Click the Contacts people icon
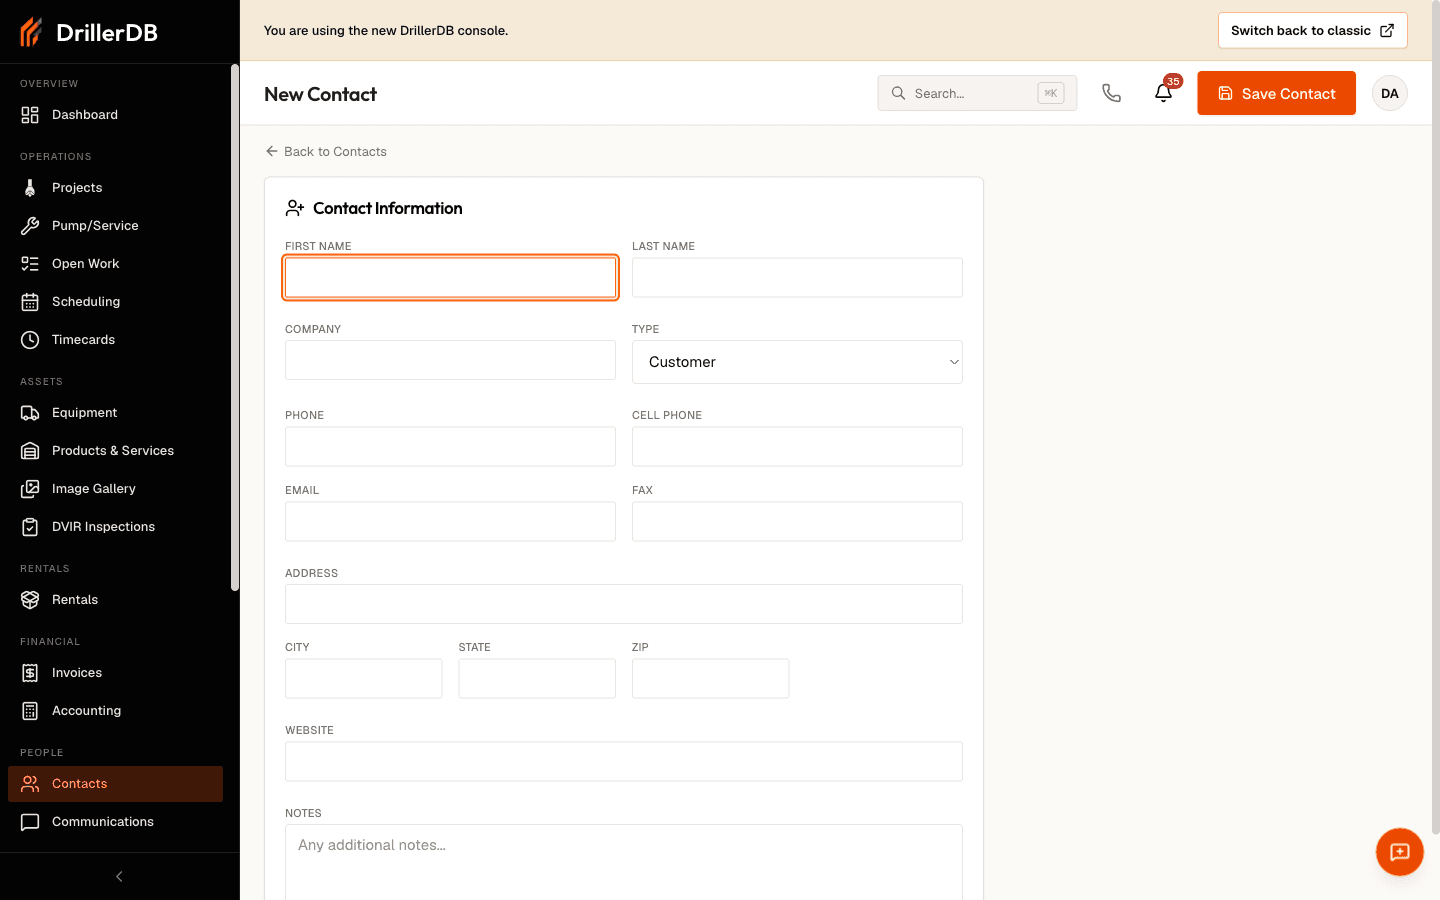1440x900 pixels. click(30, 784)
